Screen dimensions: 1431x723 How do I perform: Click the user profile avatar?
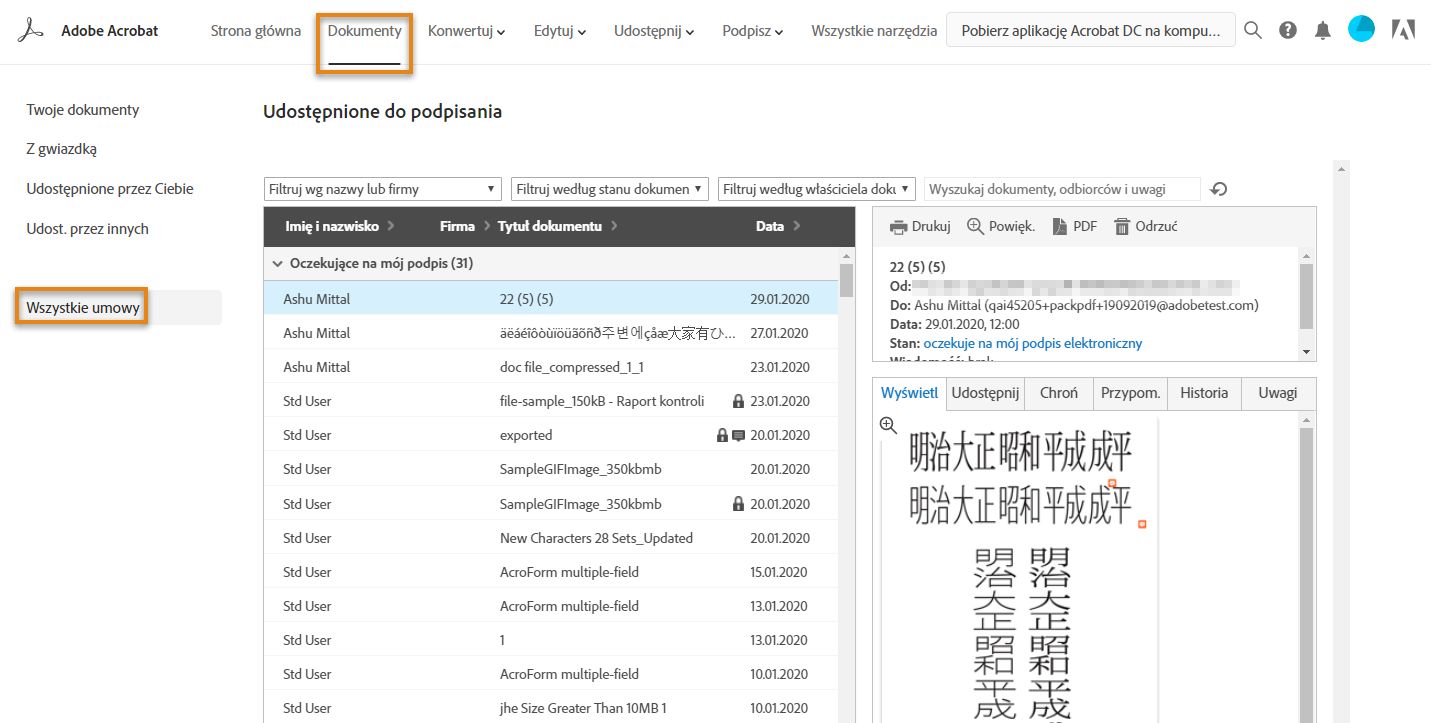[x=1361, y=29]
